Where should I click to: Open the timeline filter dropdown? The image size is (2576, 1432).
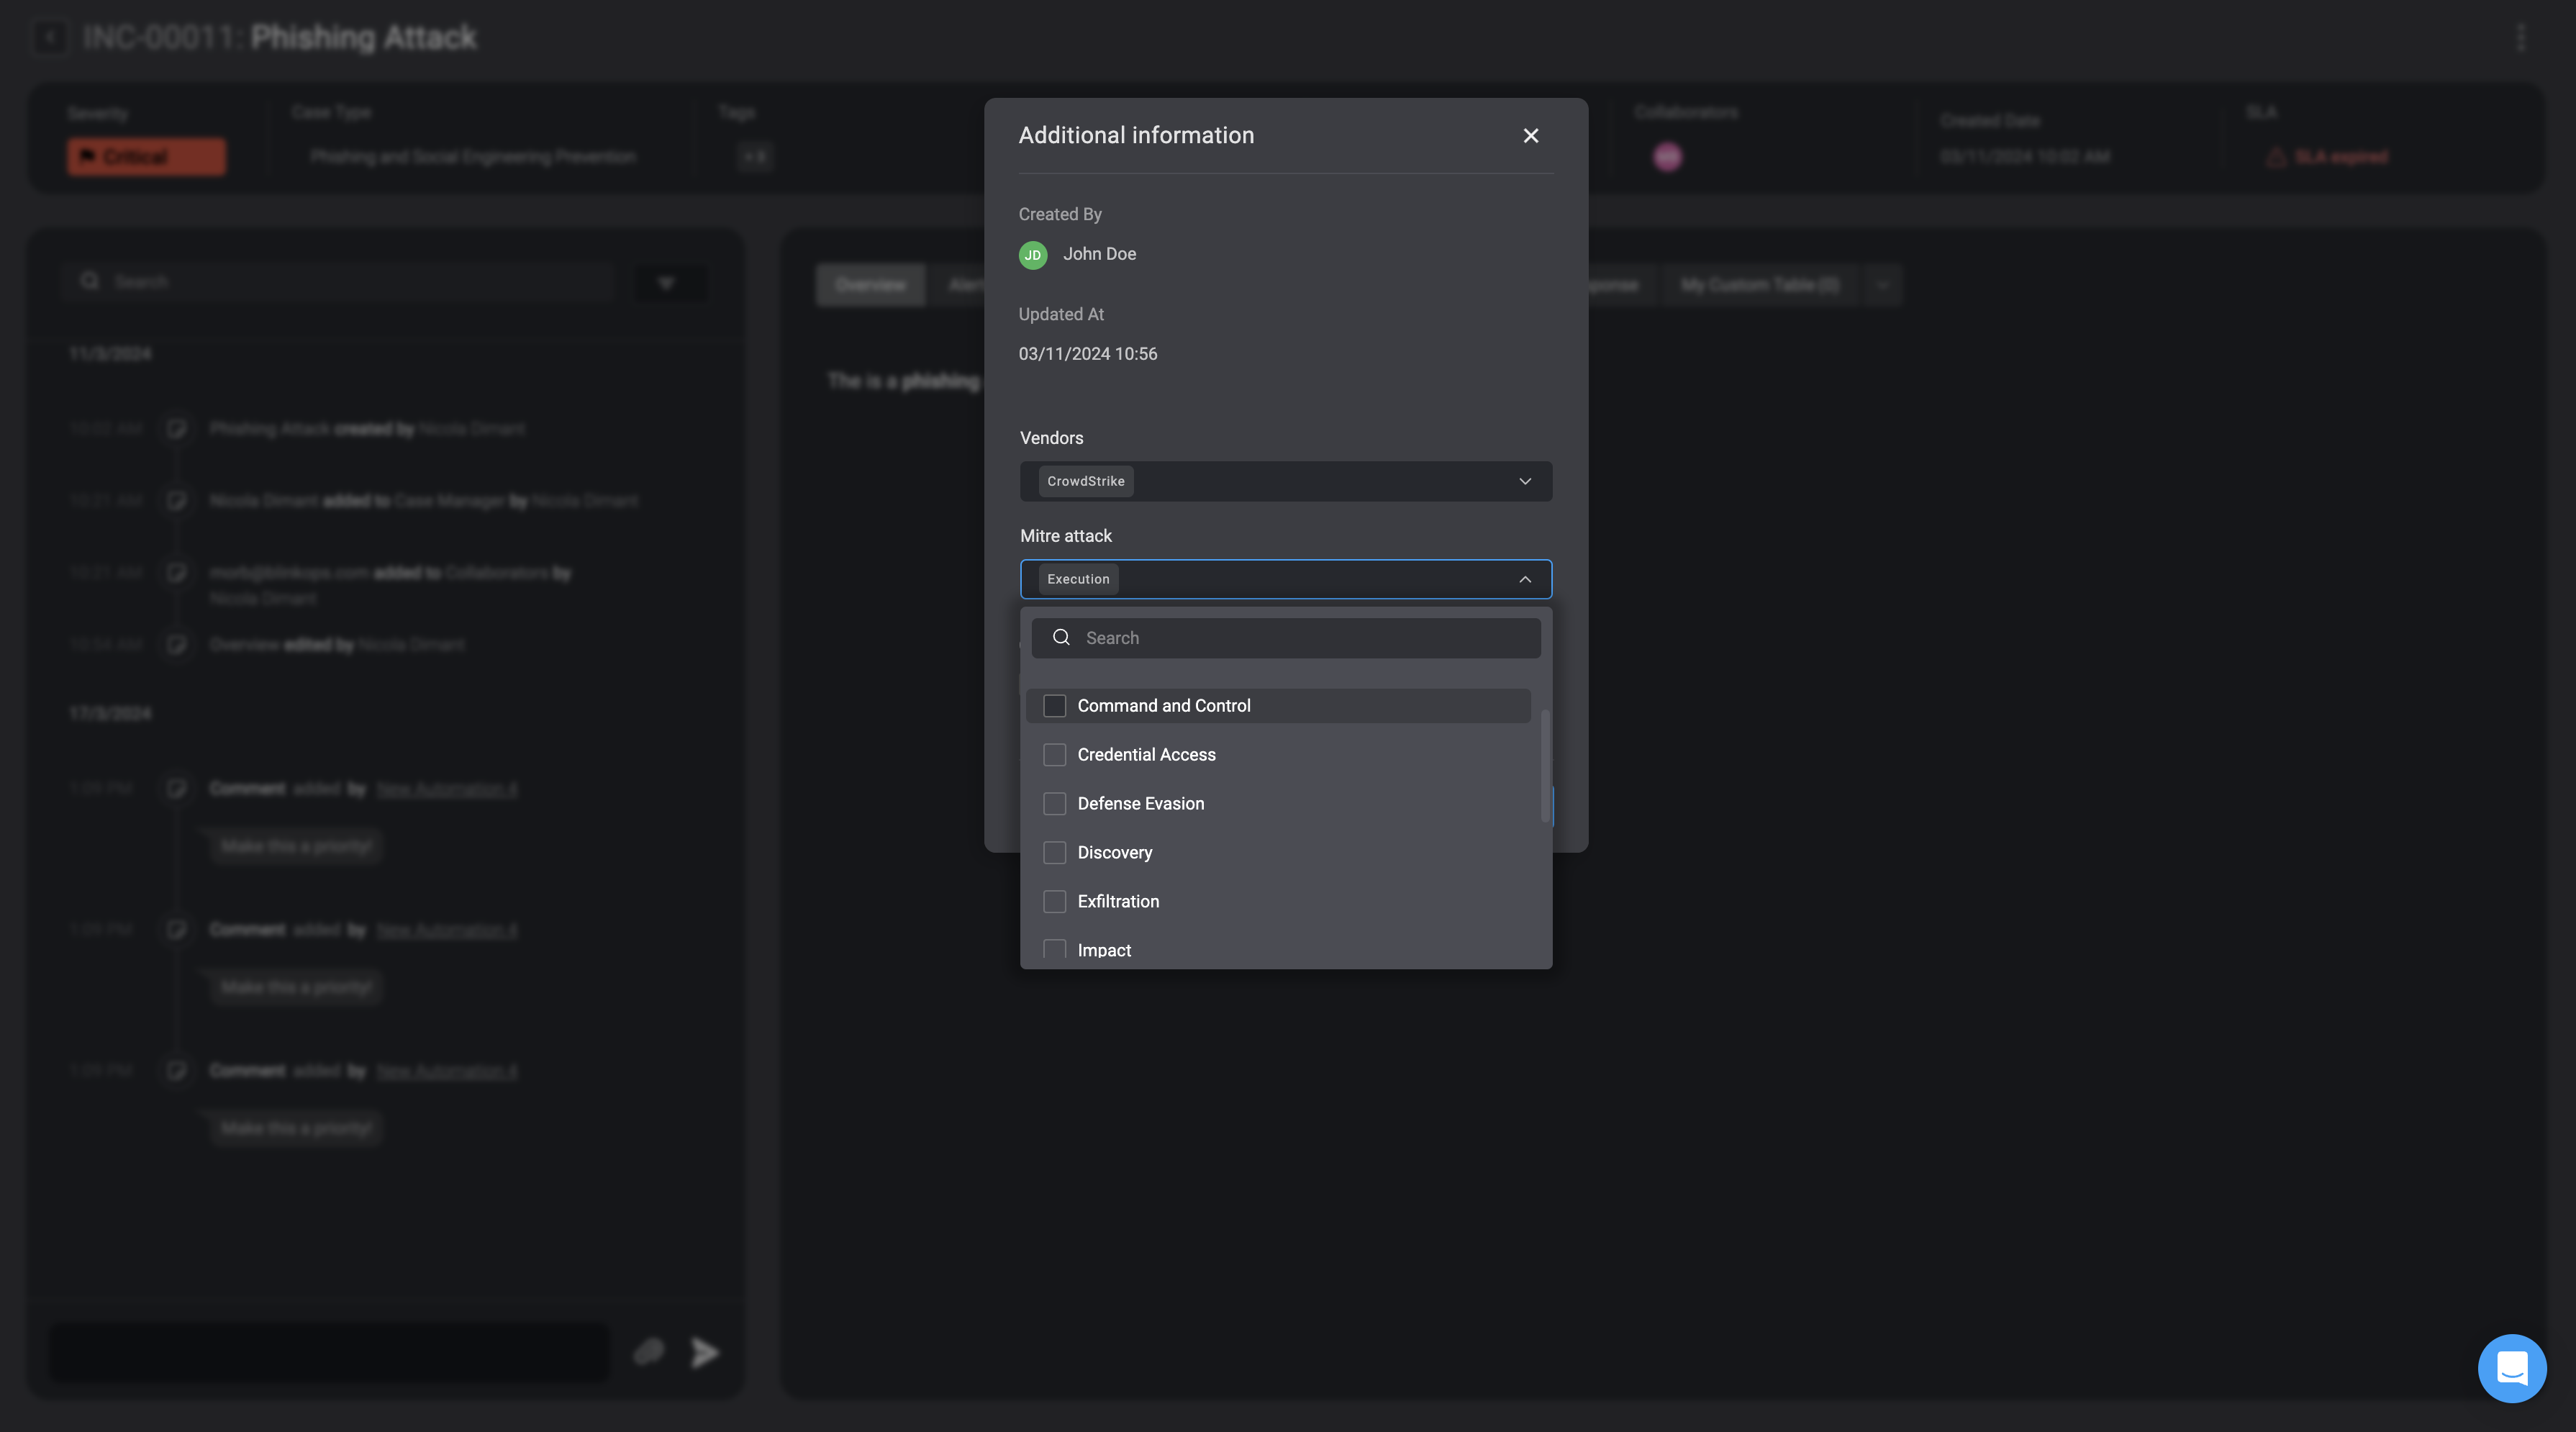(670, 283)
